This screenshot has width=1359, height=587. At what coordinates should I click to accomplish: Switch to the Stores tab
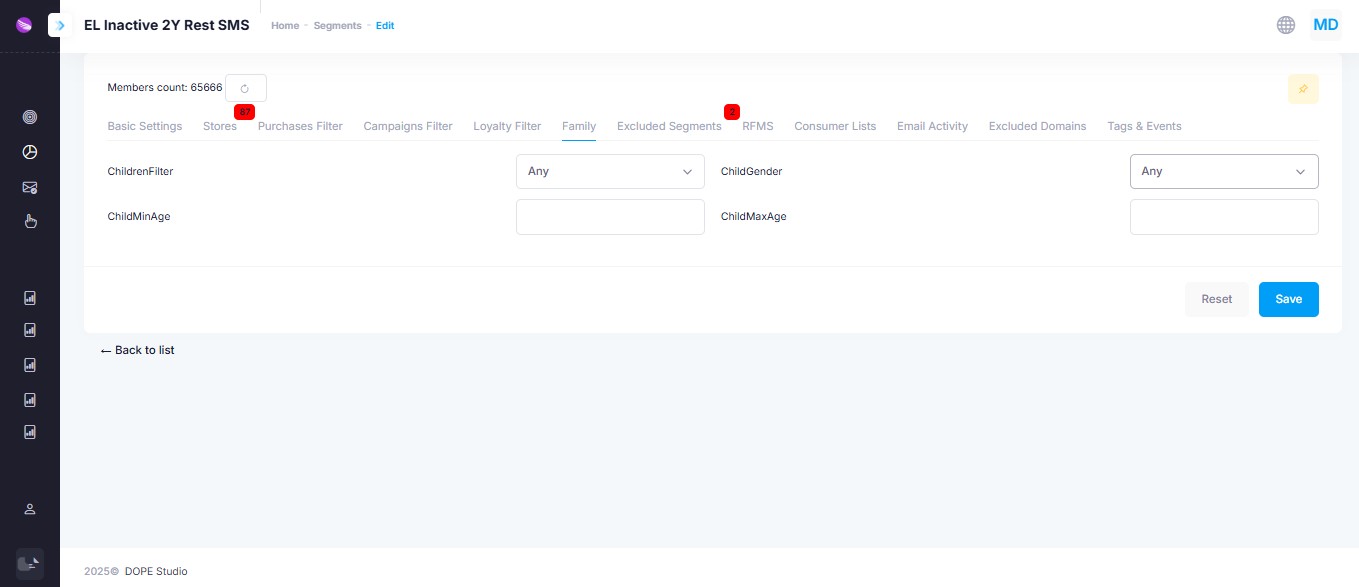click(220, 126)
